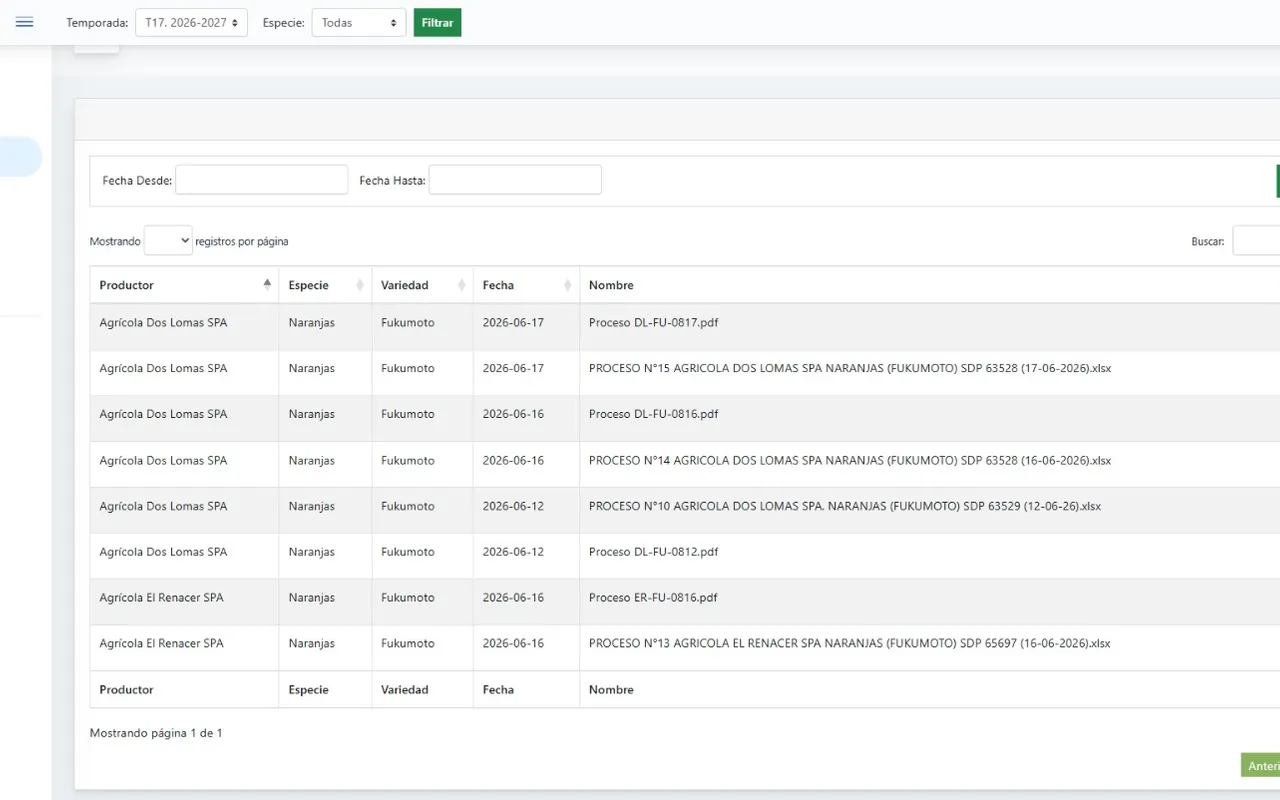Open the registros por página dropdown
Screen dimensions: 1280x800
[x=168, y=241]
